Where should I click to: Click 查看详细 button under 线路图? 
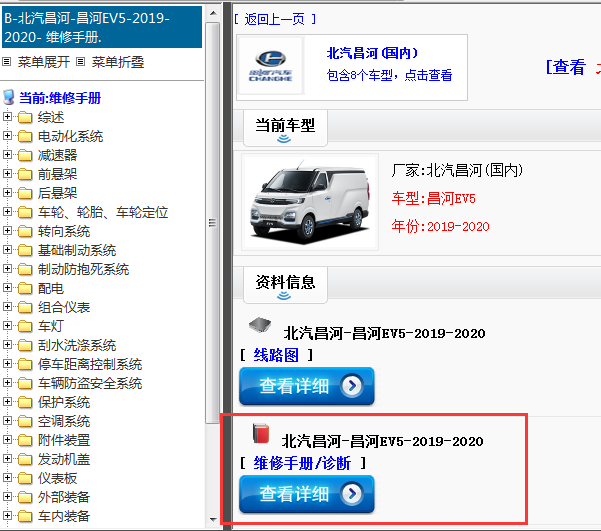(307, 386)
